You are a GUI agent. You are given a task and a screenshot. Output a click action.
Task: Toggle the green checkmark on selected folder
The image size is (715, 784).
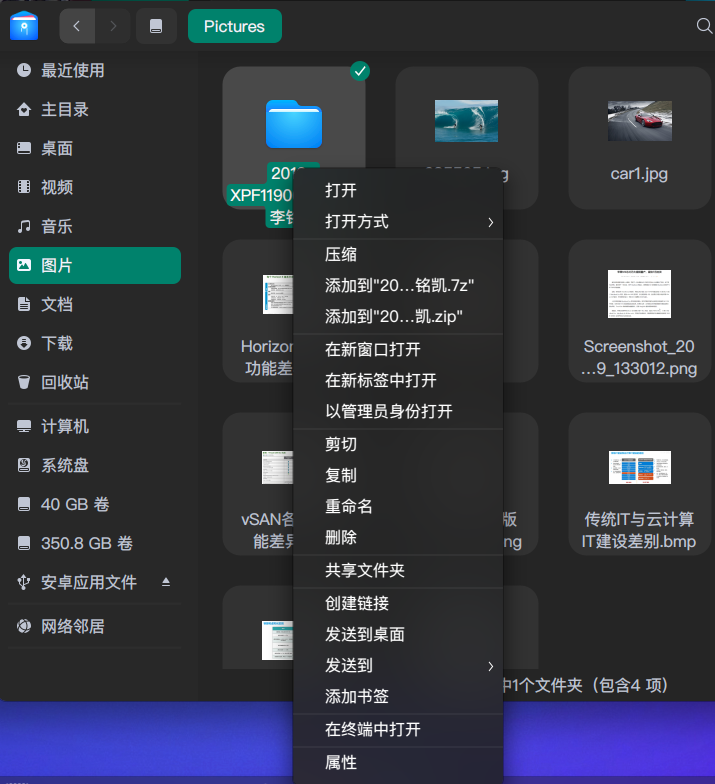360,72
